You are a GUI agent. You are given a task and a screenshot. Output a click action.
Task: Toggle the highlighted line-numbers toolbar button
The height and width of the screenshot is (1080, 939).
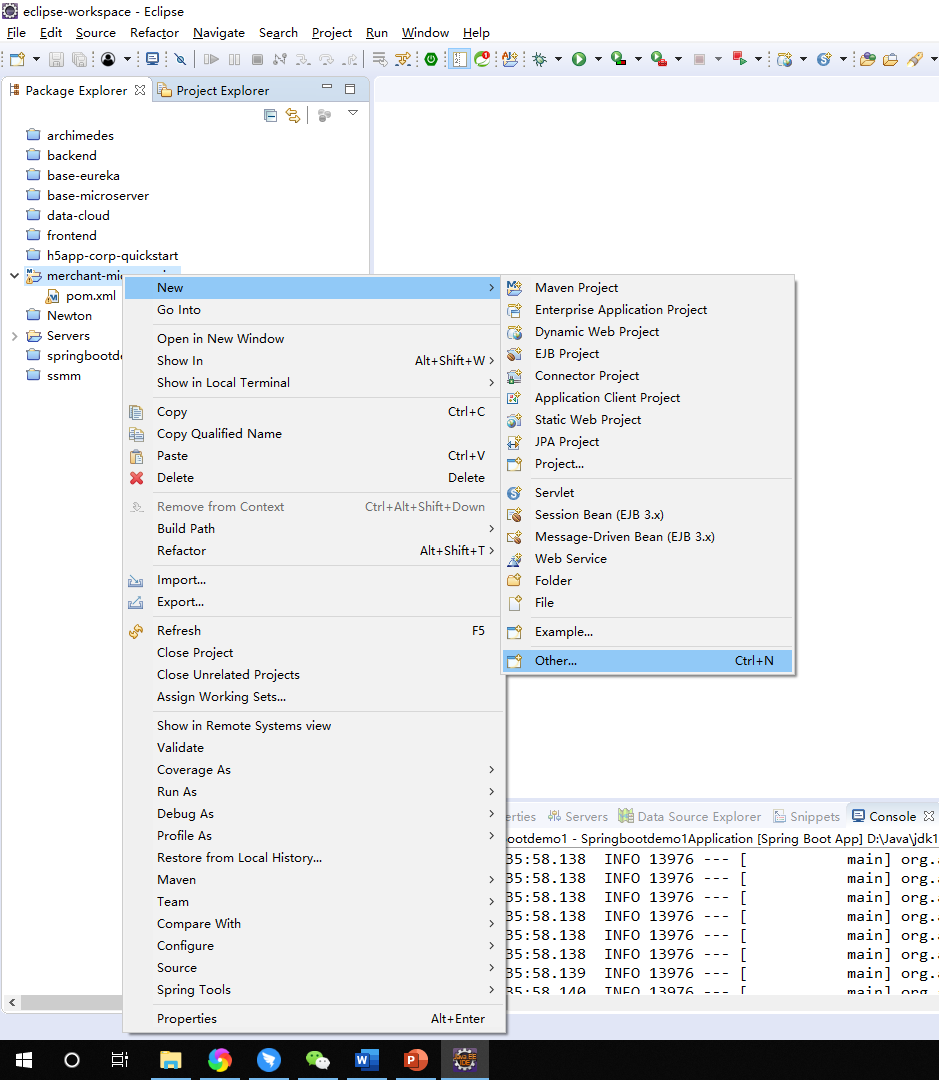[x=458, y=59]
